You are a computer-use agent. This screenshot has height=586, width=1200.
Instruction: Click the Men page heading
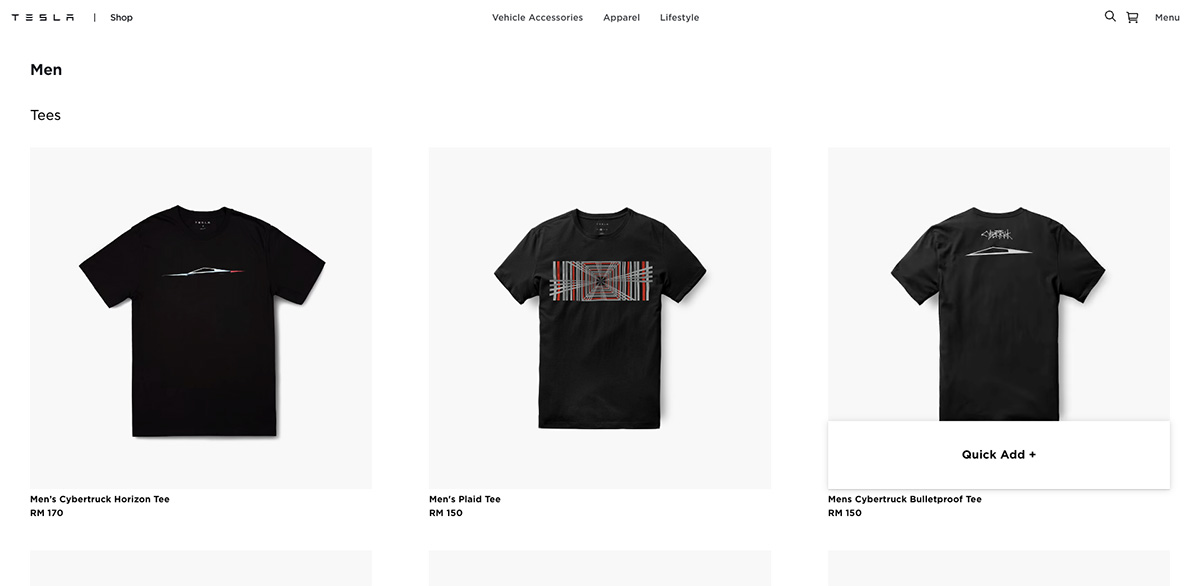[x=46, y=70]
